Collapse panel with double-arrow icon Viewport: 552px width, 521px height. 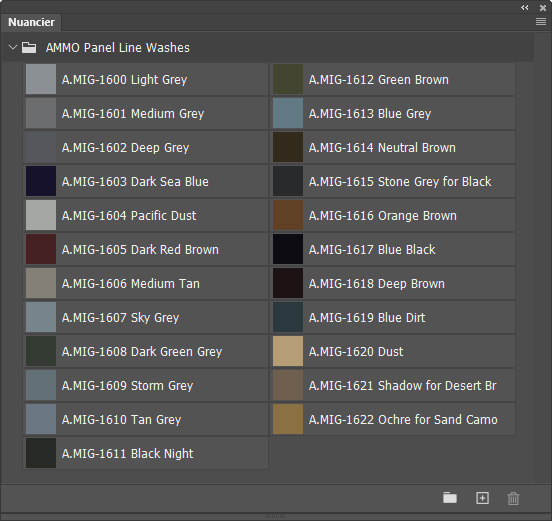(525, 7)
